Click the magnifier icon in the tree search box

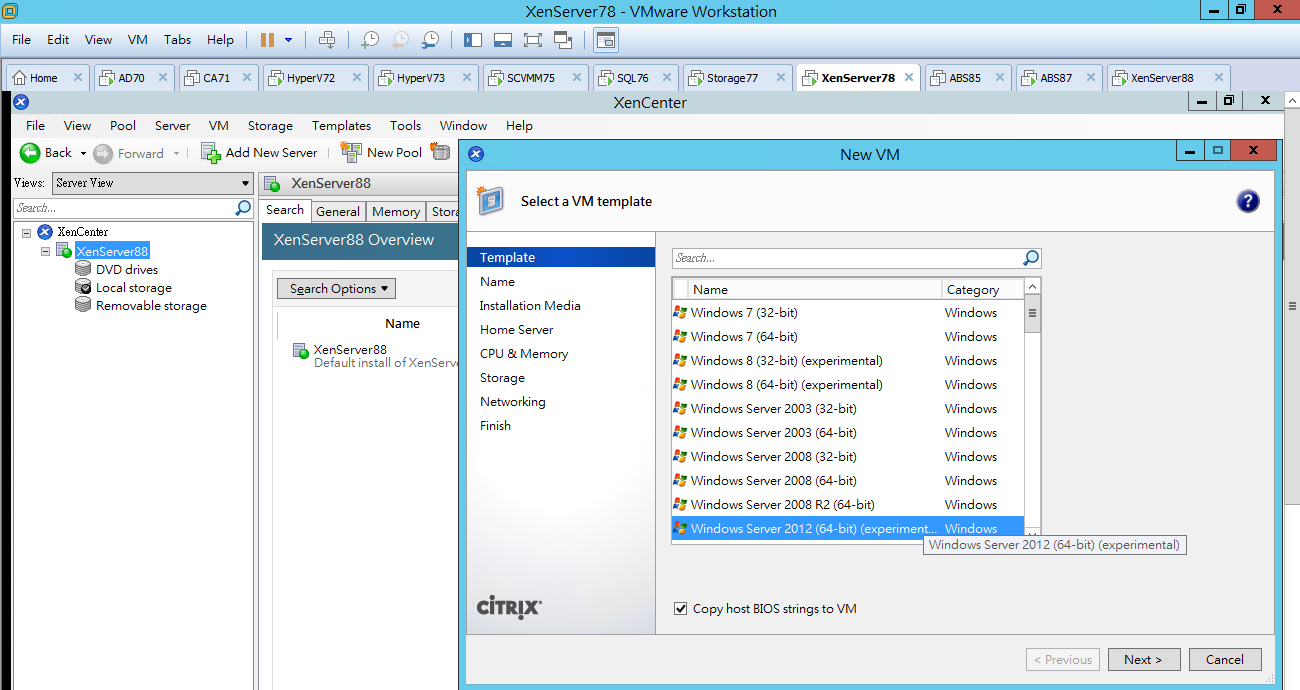click(x=243, y=208)
